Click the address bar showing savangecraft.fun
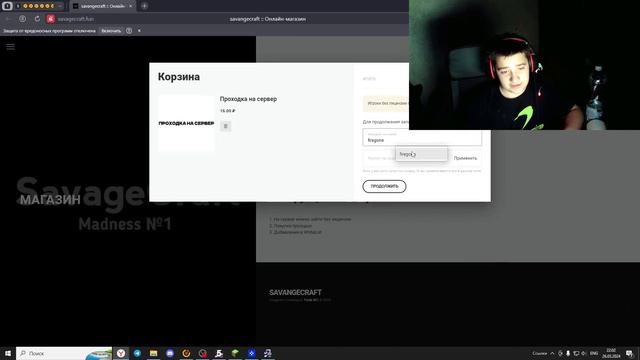 coord(76,19)
